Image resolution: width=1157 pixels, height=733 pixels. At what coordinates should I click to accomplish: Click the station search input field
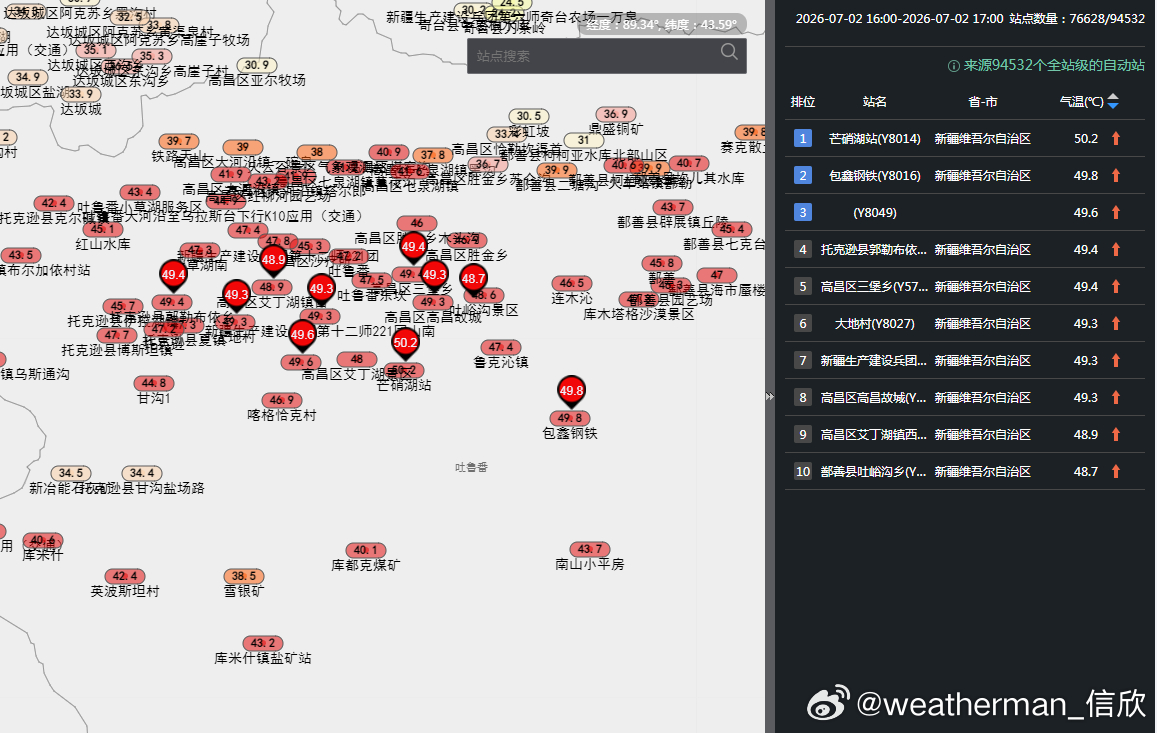point(607,56)
